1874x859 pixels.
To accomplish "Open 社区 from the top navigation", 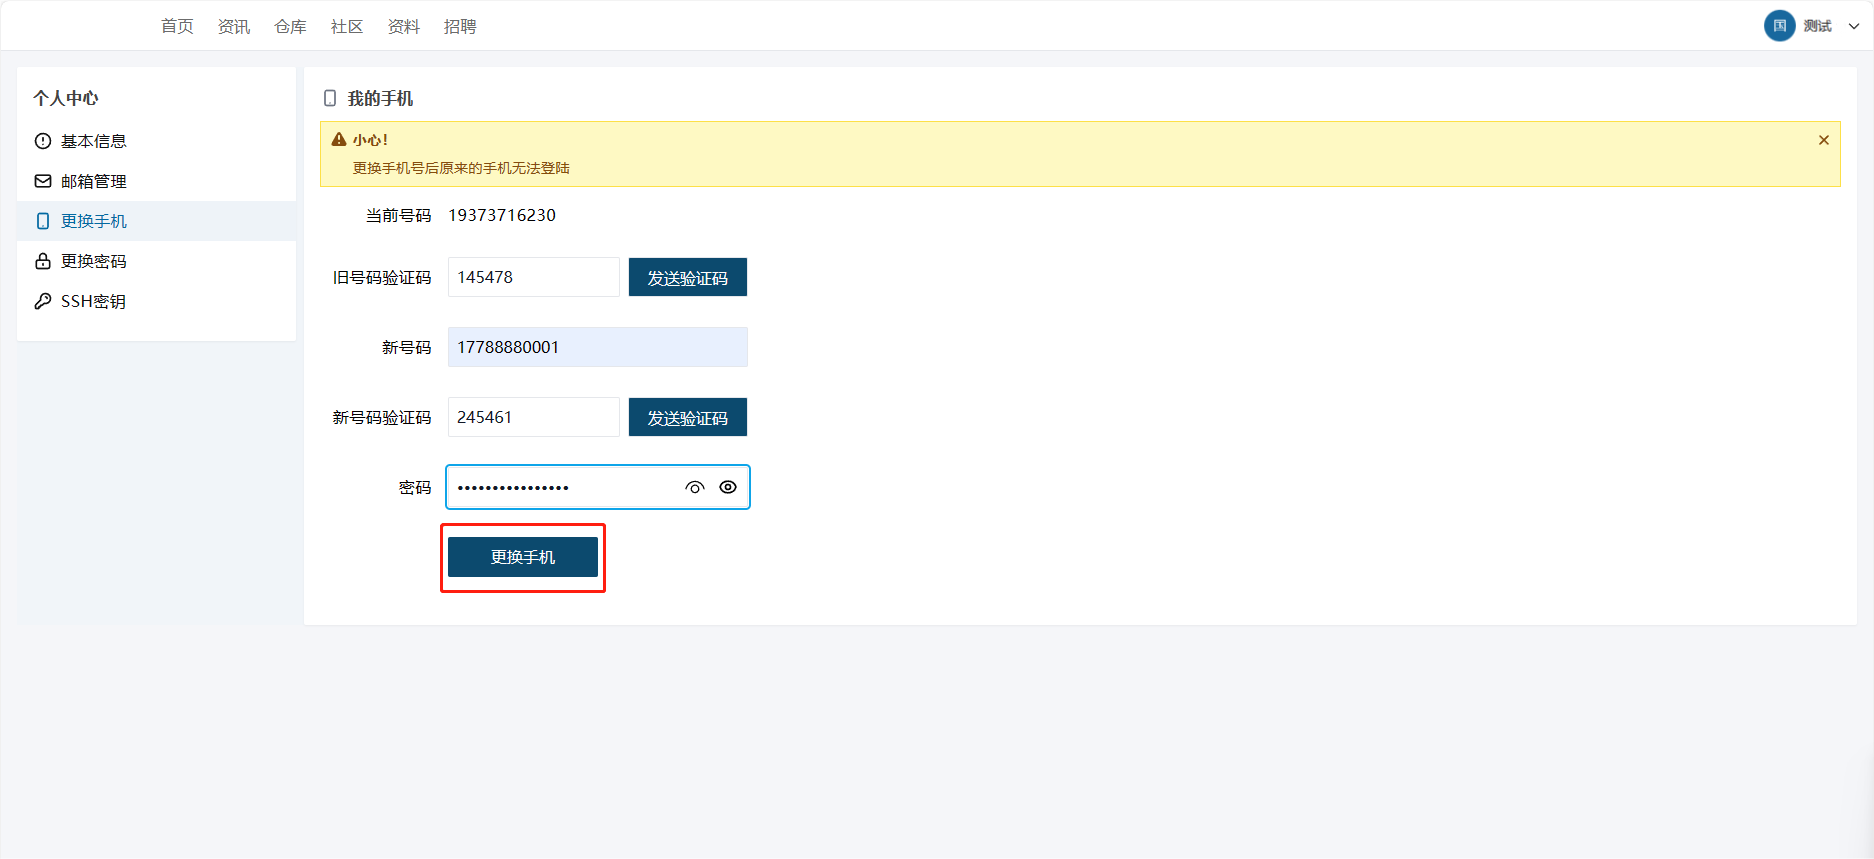I will pos(347,27).
